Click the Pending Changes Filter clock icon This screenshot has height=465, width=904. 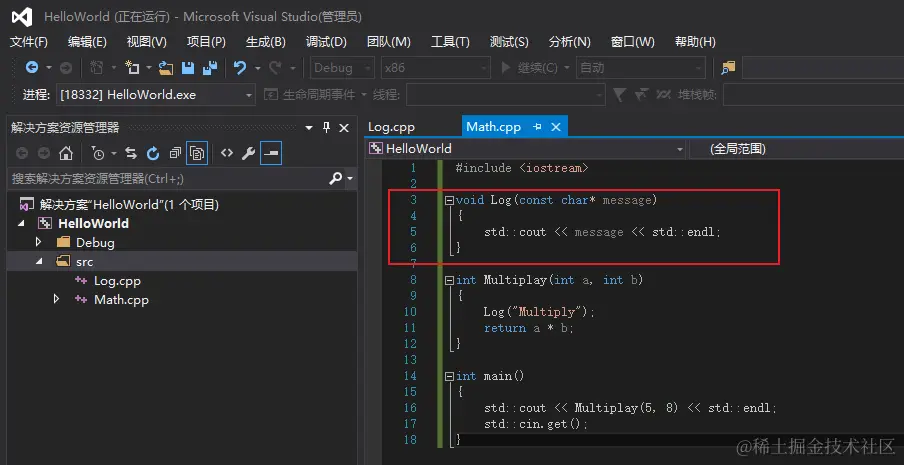pyautogui.click(x=98, y=153)
